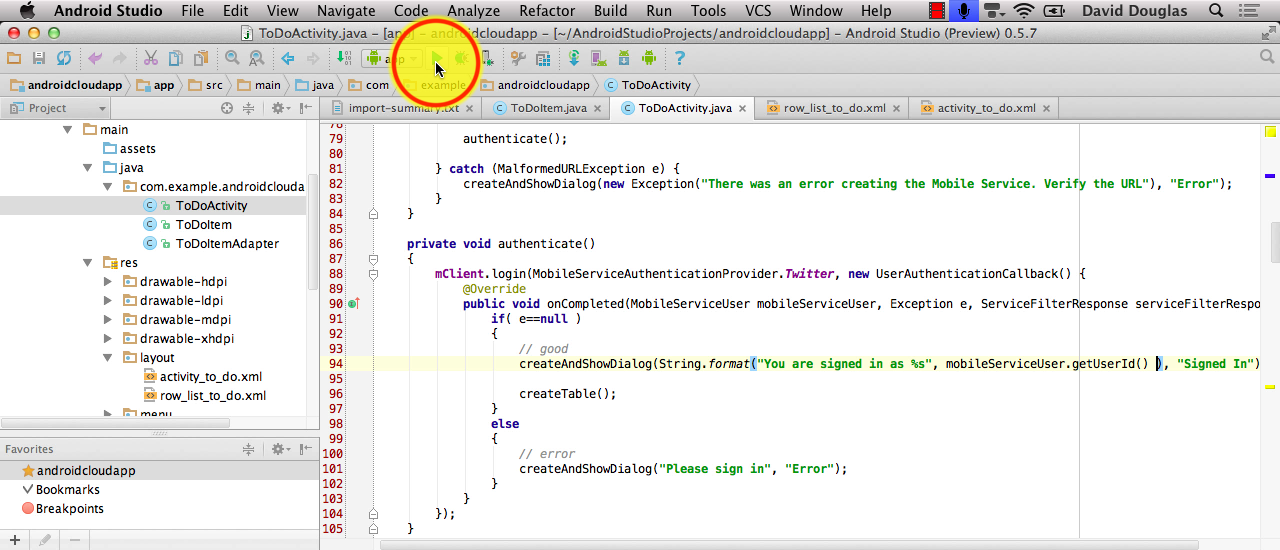Image resolution: width=1280 pixels, height=550 pixels.
Task: Open Settings with the wrench icon
Action: (x=518, y=58)
